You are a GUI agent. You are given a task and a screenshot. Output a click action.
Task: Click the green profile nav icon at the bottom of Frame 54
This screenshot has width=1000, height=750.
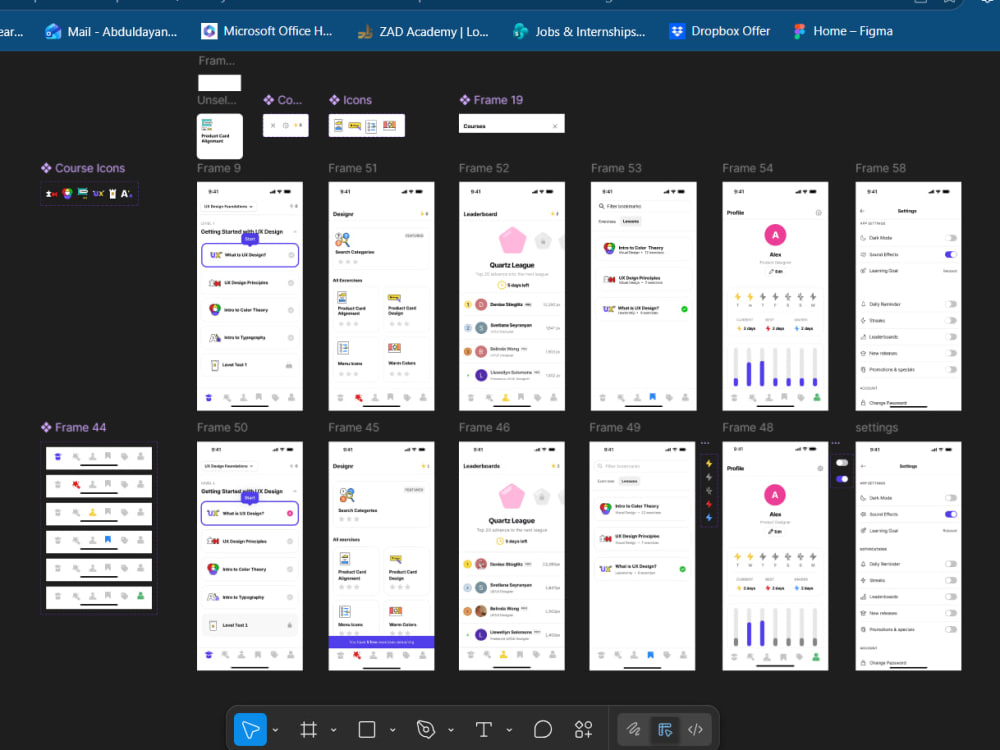tap(816, 397)
